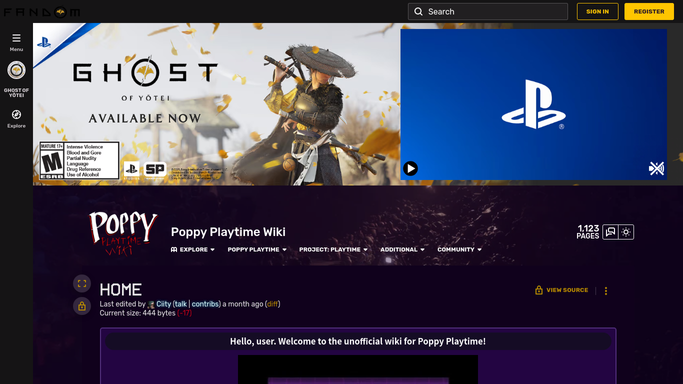This screenshot has height=384, width=683.
Task: Toggle the light/dark theme sun icon
Action: point(626,232)
